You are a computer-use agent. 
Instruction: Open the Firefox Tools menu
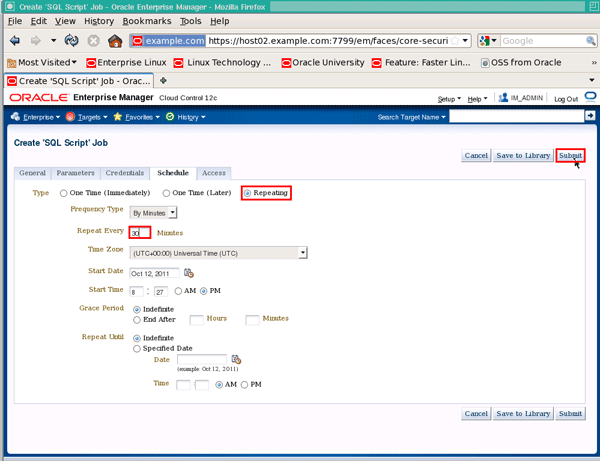[191, 21]
